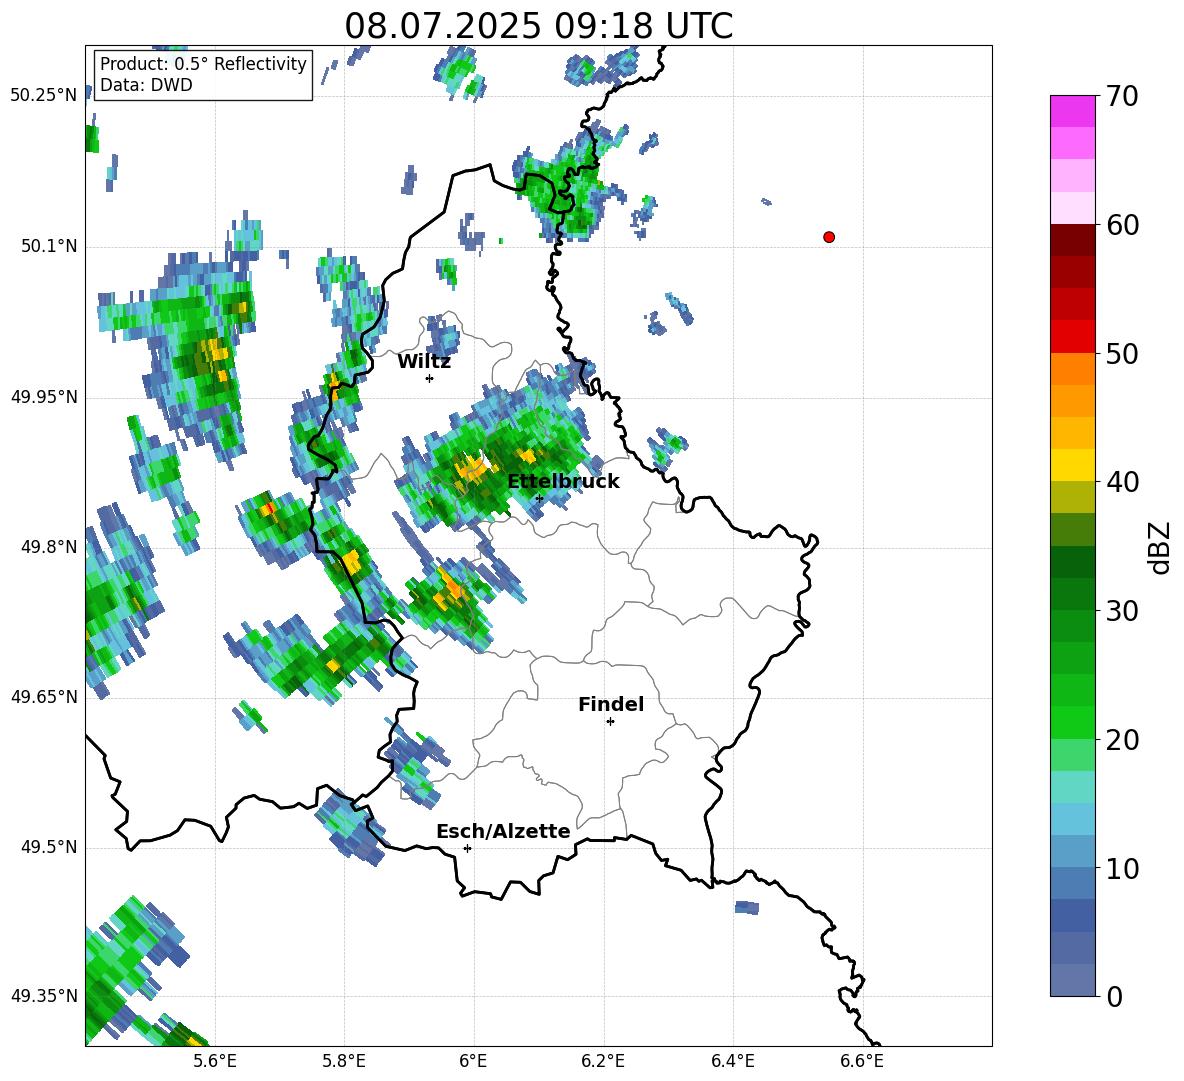
Task: Click the orange storm core west of Ettelbruck
Action: click(474, 469)
